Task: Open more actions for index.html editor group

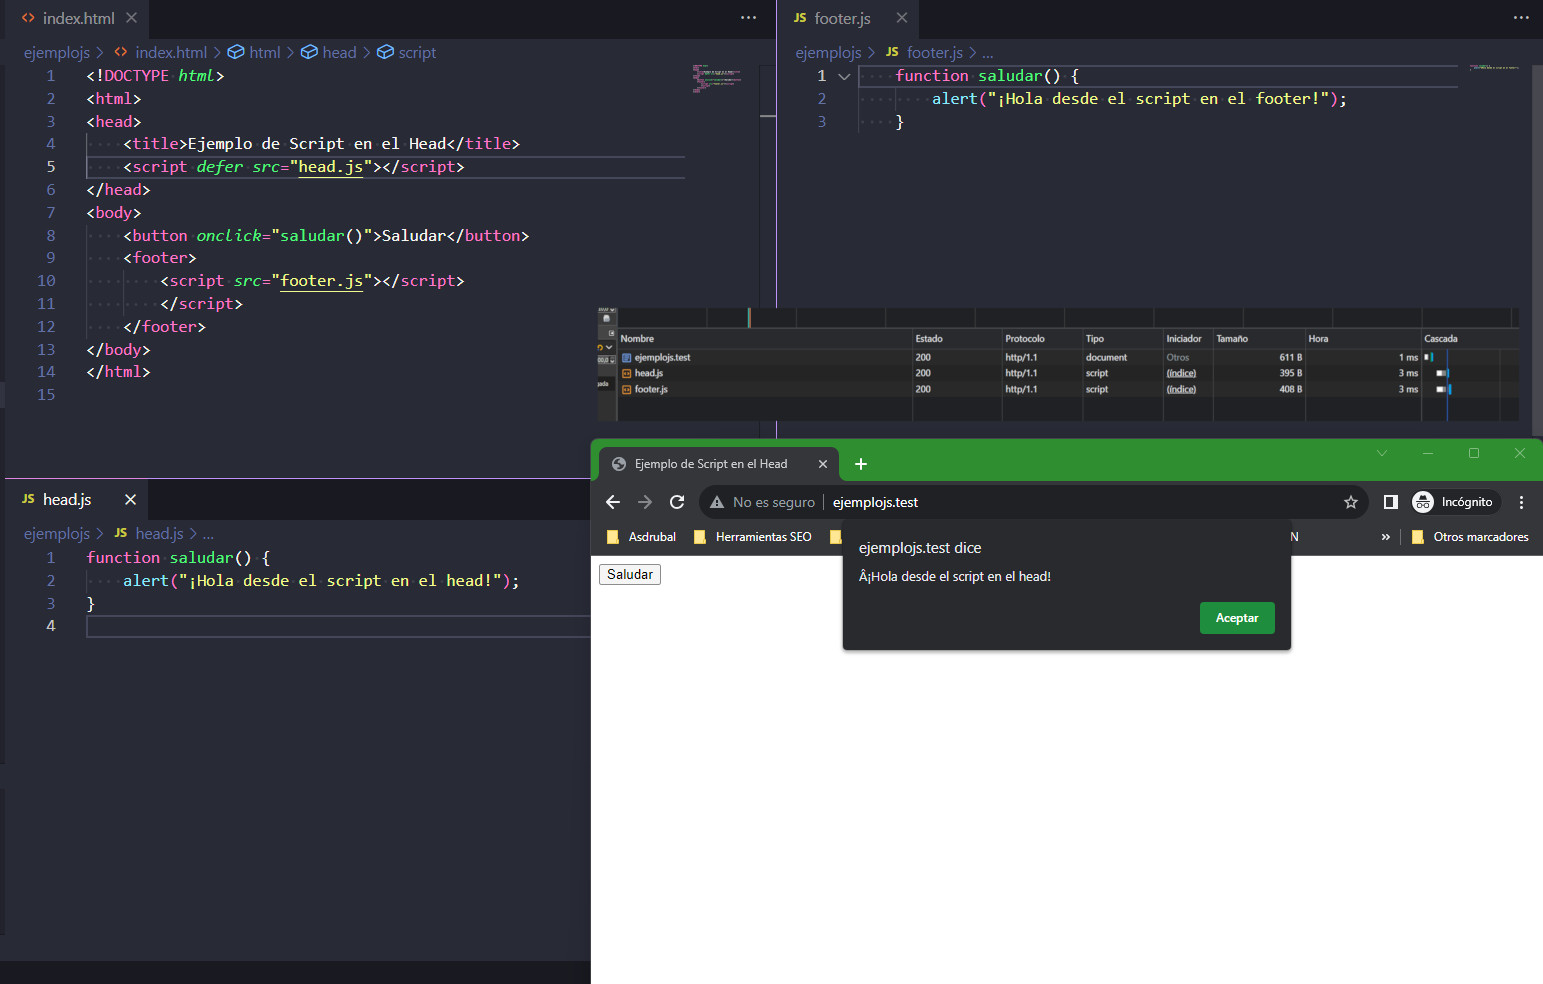Action: [748, 18]
